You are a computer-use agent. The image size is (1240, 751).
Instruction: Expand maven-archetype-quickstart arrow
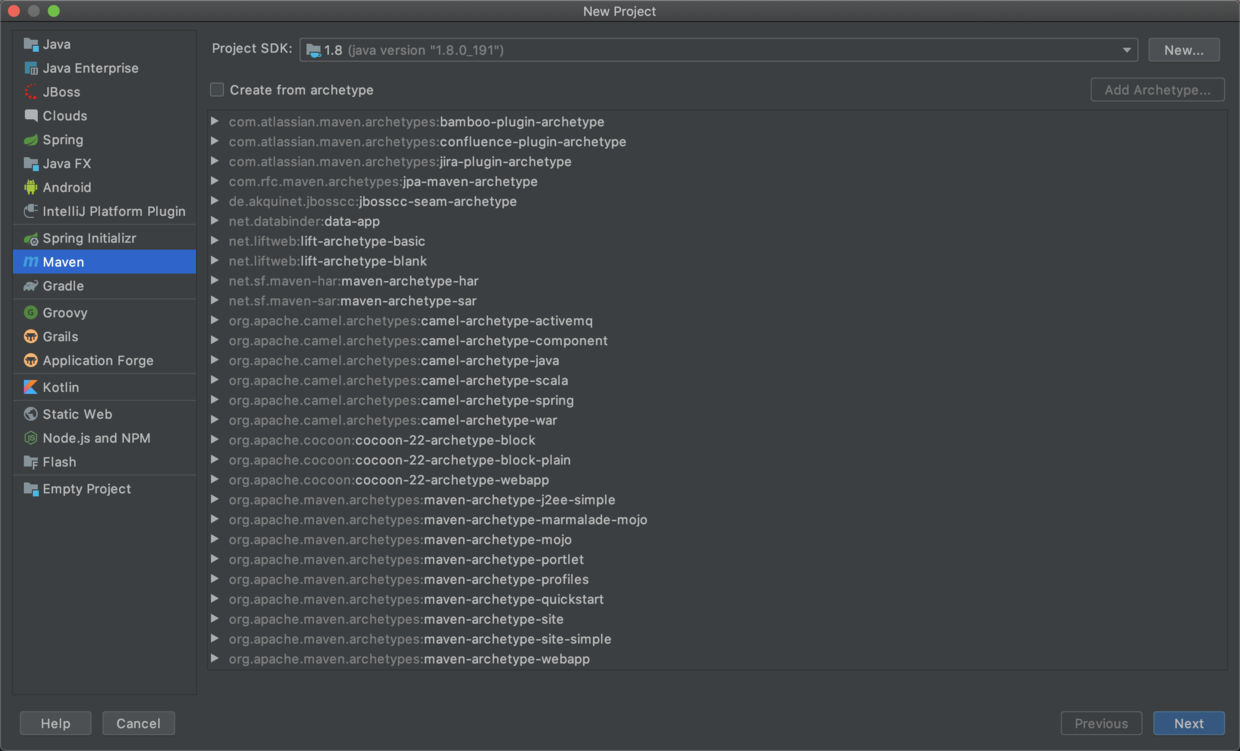click(215, 599)
